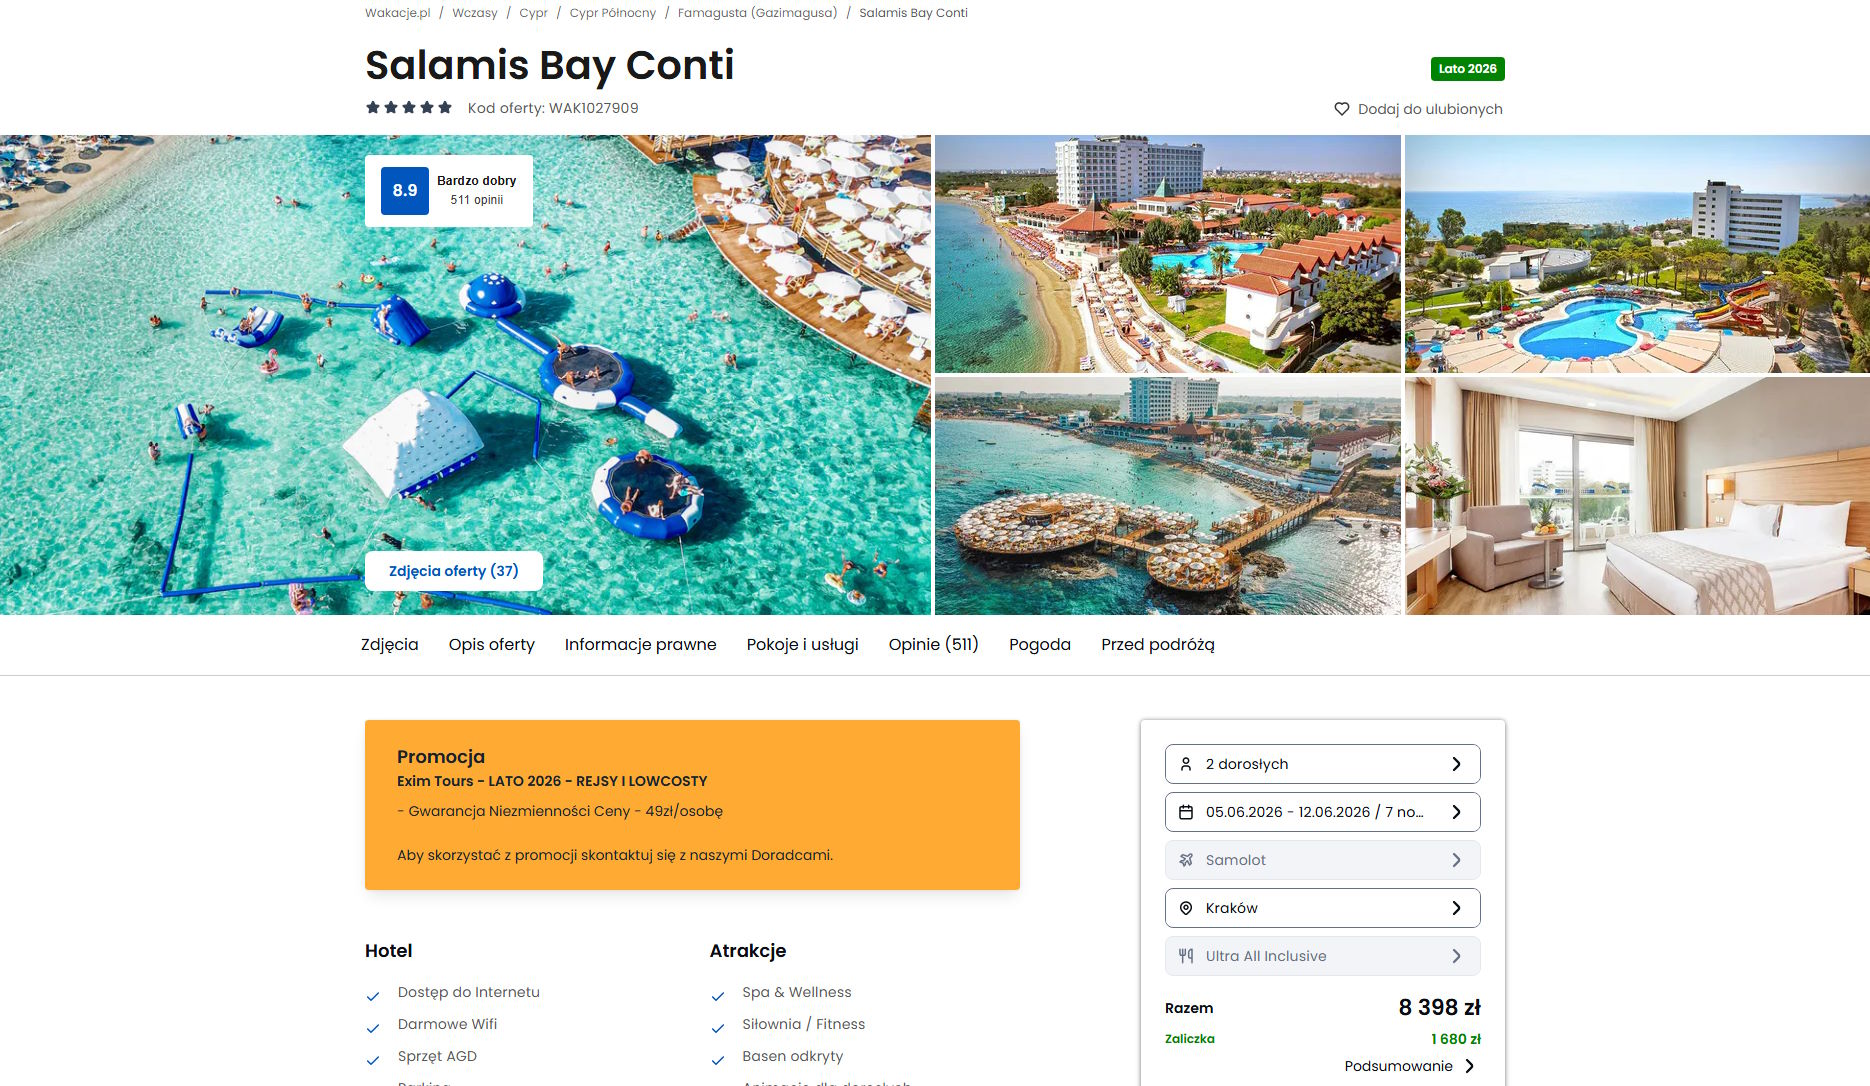Click the airplane icon next to Samolot
Screen dimensions: 1870x1086
point(1186,860)
